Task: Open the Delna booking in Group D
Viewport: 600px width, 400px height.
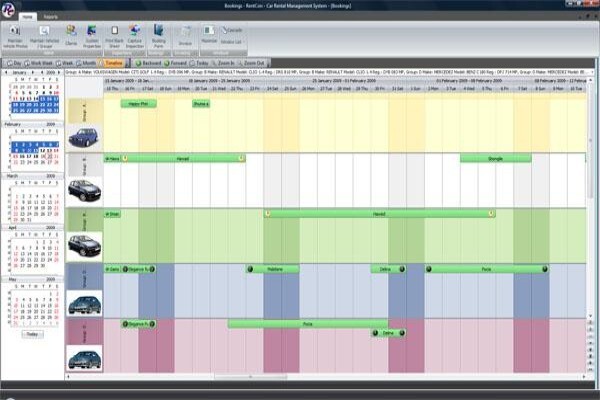Action: click(388, 269)
